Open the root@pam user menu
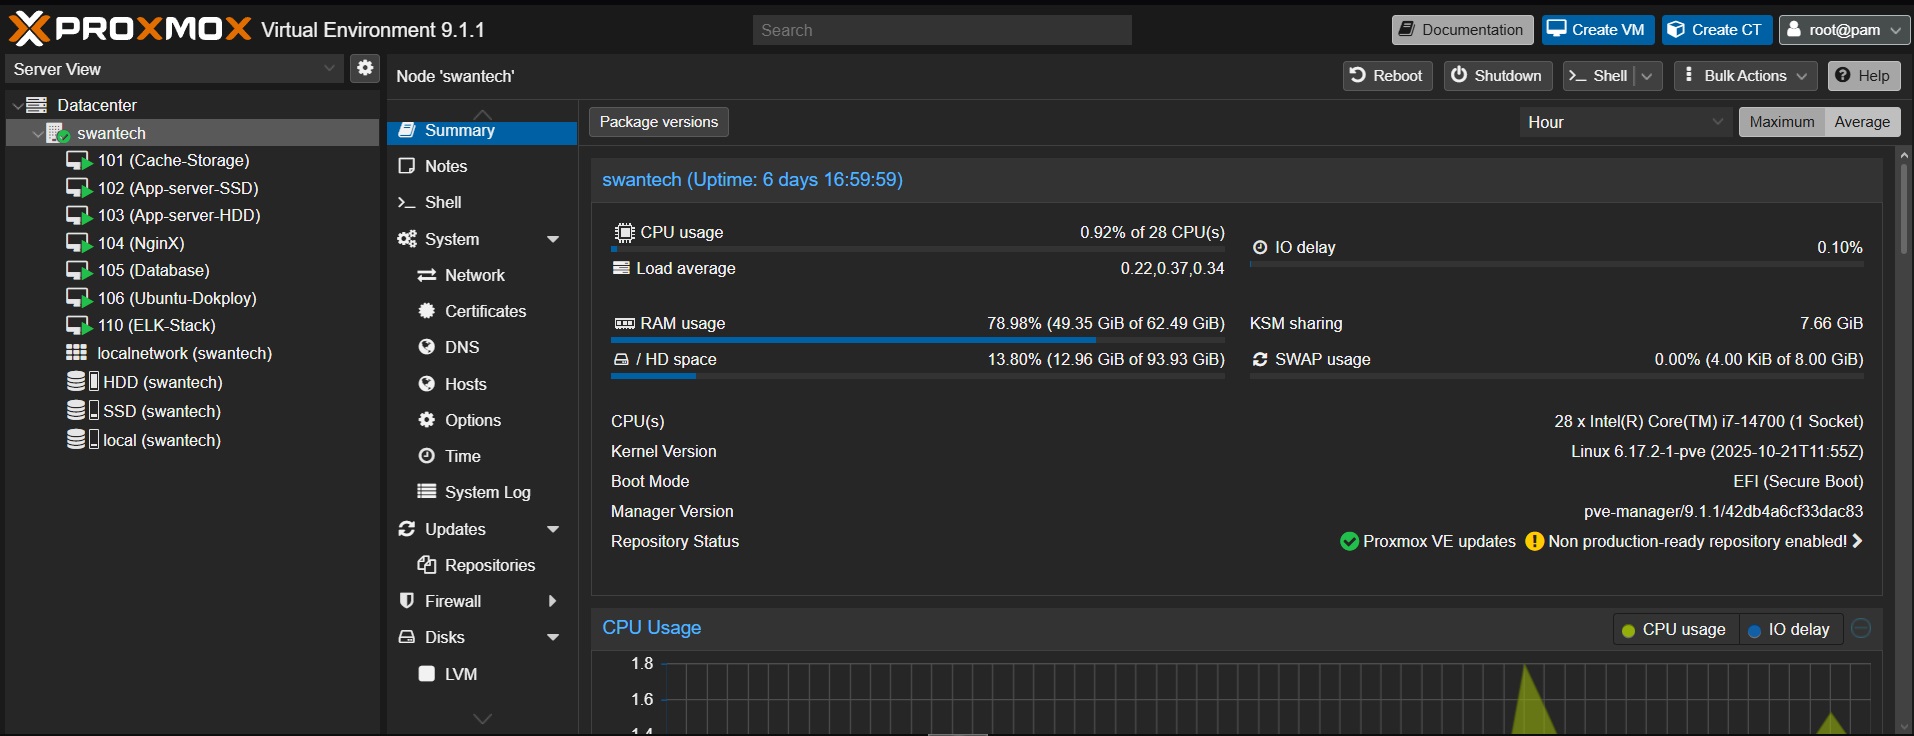Screen dimensions: 1914x736 (1844, 30)
